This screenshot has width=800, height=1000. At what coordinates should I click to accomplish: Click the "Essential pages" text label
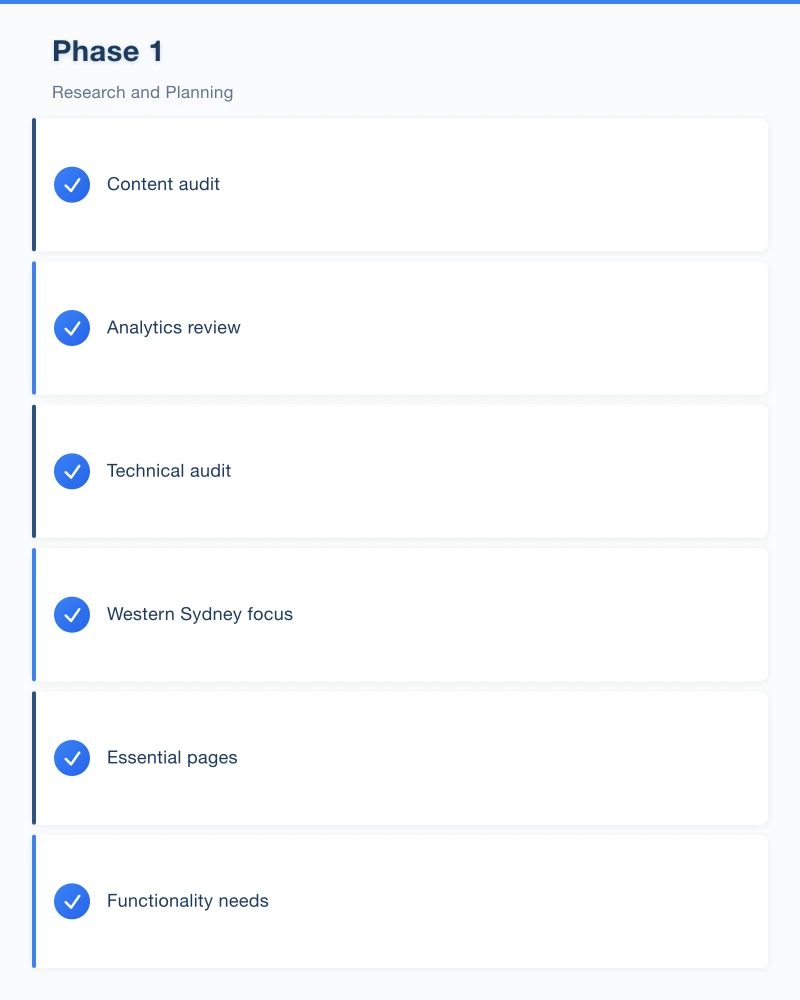(172, 757)
